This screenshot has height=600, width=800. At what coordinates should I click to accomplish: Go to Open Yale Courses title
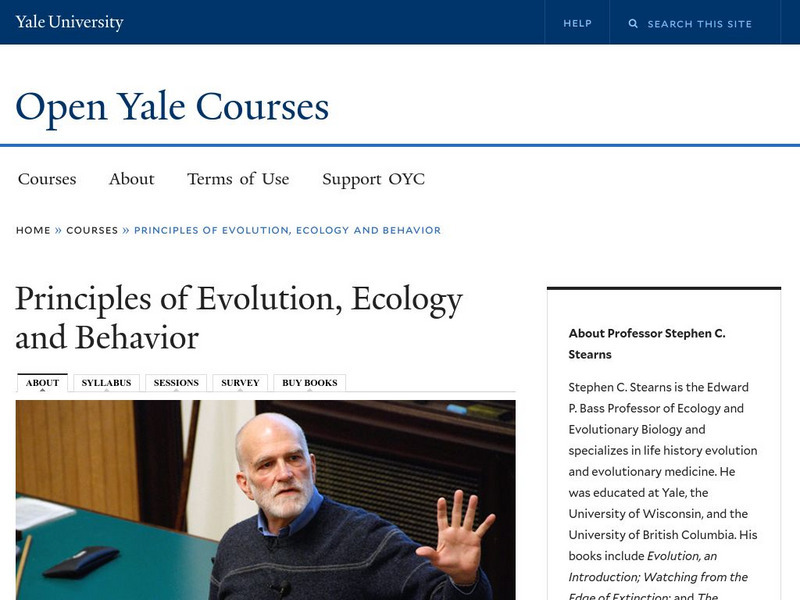click(172, 106)
